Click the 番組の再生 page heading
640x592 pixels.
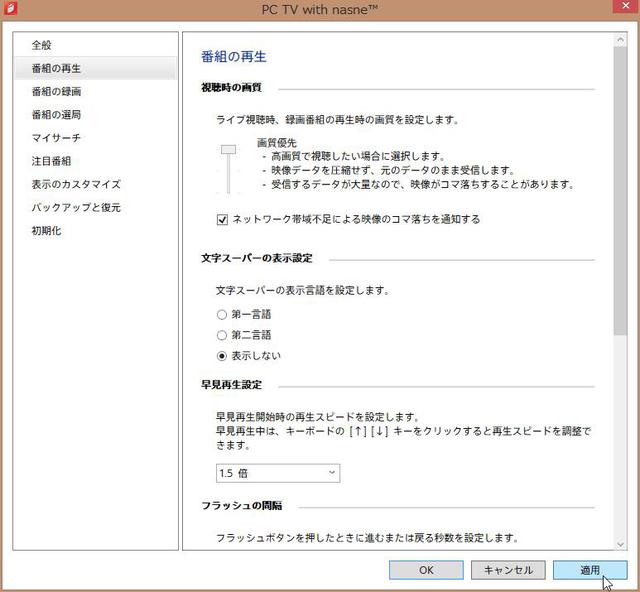pyautogui.click(x=234, y=56)
